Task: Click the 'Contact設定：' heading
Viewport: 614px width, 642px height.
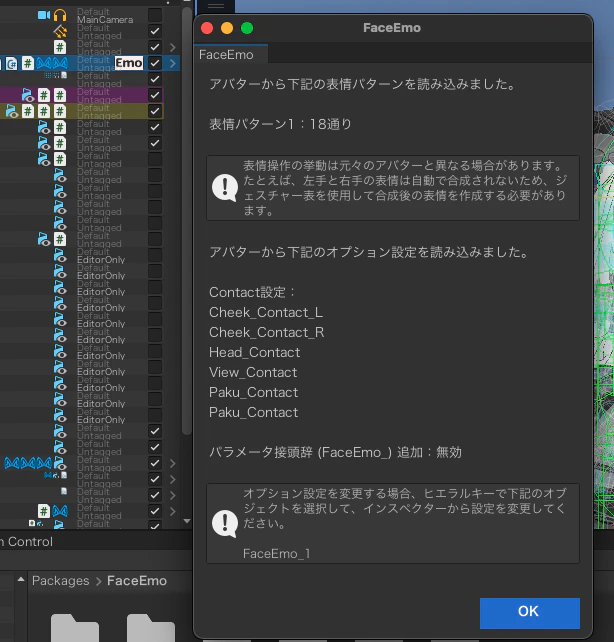Action: (252, 292)
